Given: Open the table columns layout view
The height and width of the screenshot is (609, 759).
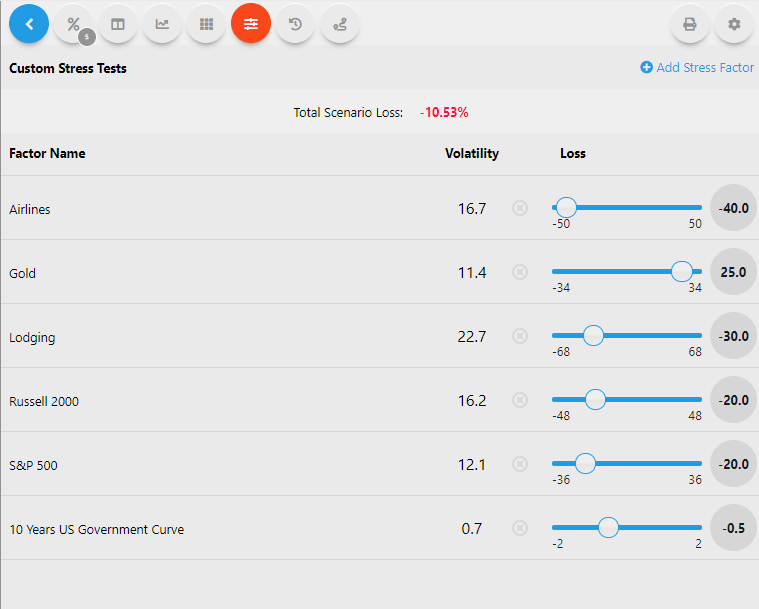Looking at the screenshot, I should (x=118, y=24).
